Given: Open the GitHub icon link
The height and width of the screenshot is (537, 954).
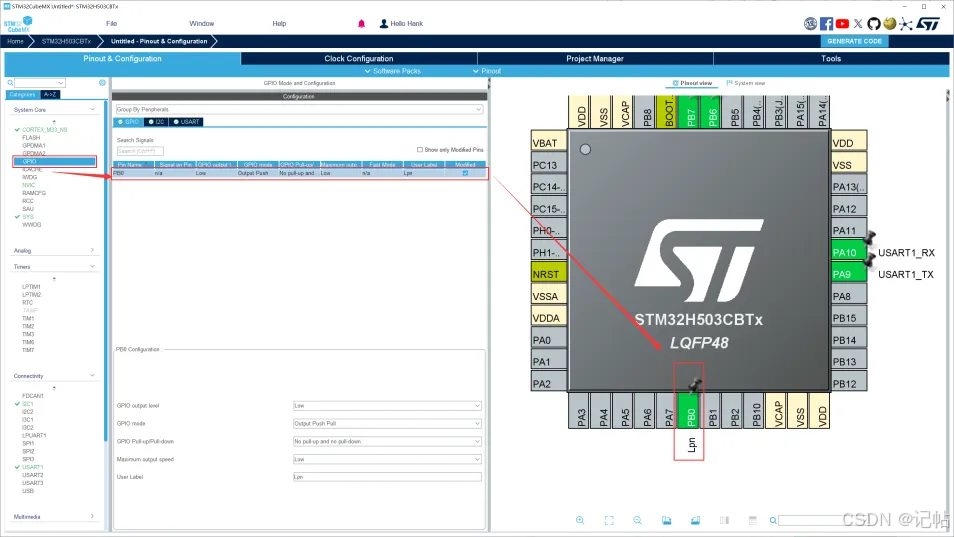Looking at the screenshot, I should (874, 23).
